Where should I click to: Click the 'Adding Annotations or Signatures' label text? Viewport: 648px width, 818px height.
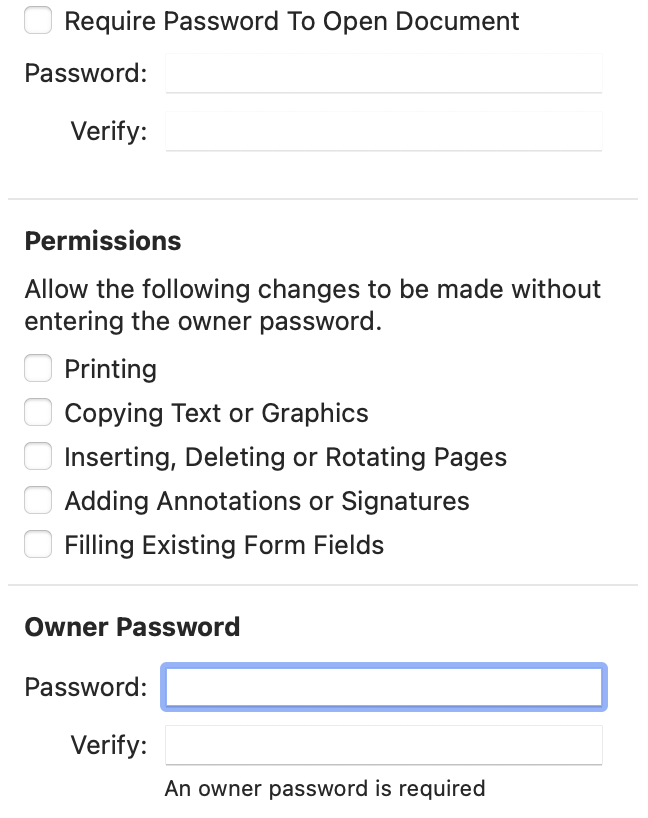(267, 501)
